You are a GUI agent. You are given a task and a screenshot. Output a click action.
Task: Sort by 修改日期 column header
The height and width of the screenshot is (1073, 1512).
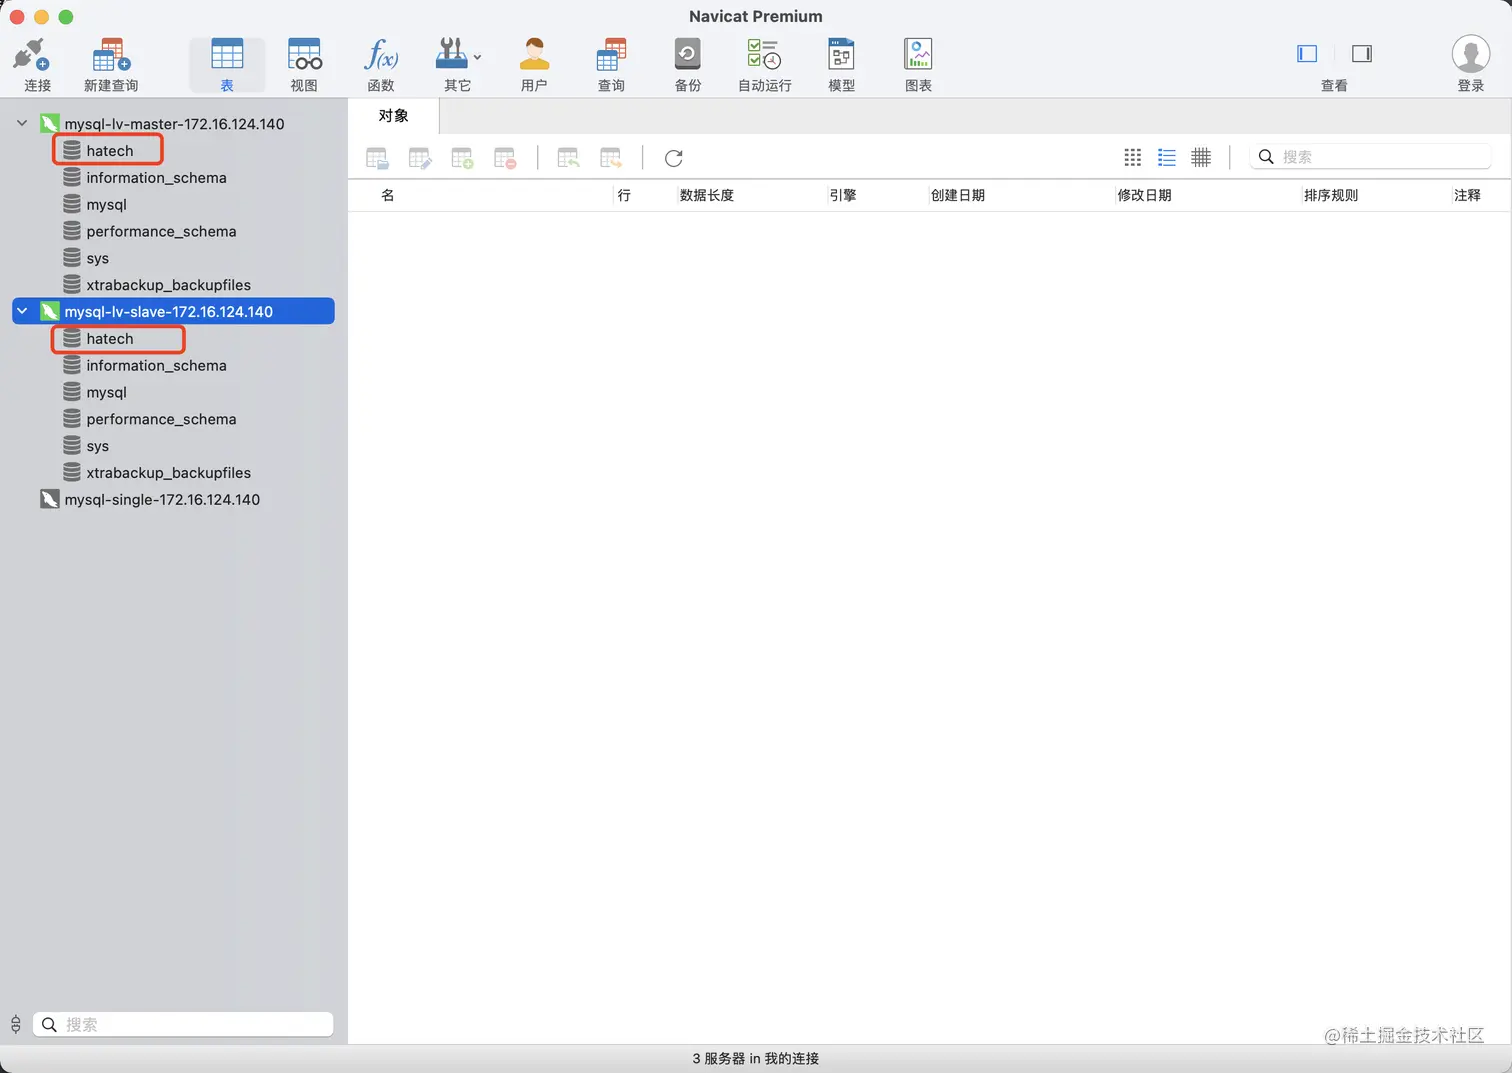click(1145, 195)
